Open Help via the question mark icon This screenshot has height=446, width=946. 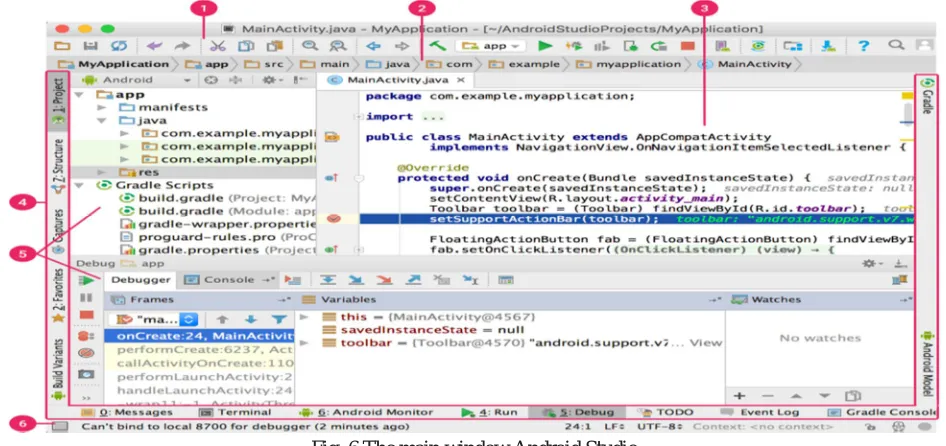(x=864, y=46)
